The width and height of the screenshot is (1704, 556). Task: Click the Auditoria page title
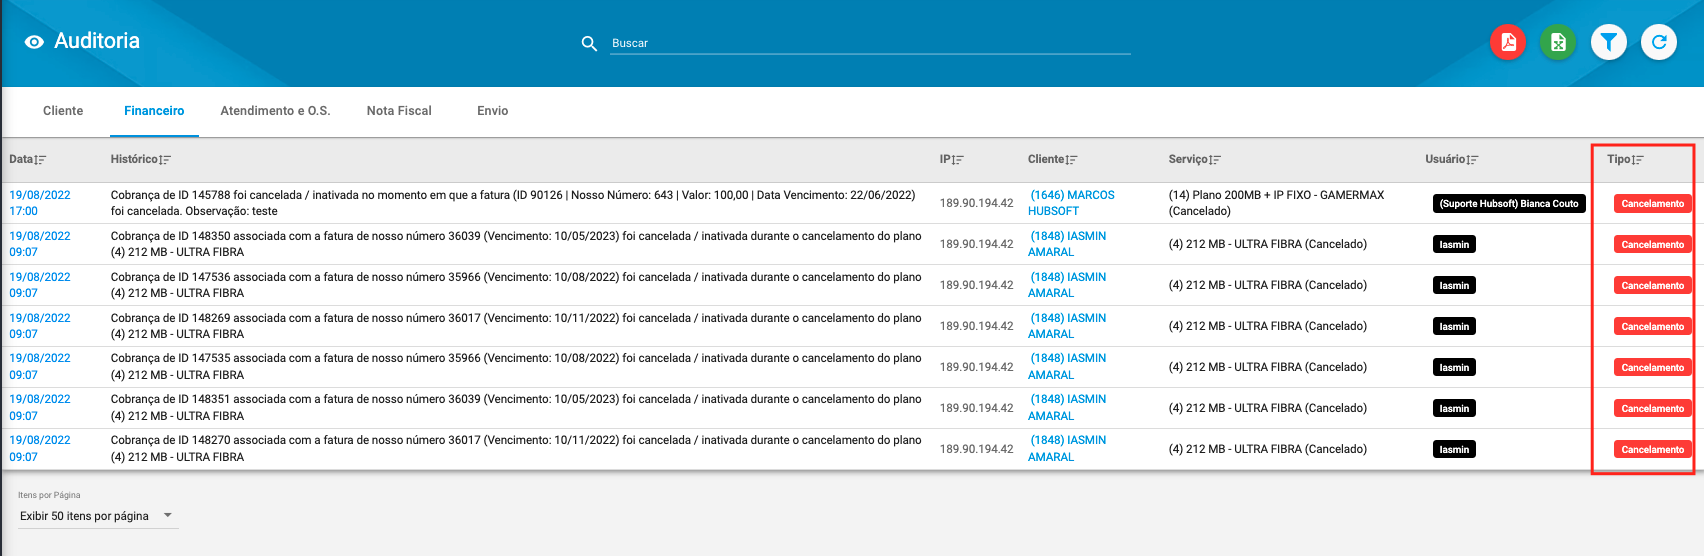tap(97, 41)
